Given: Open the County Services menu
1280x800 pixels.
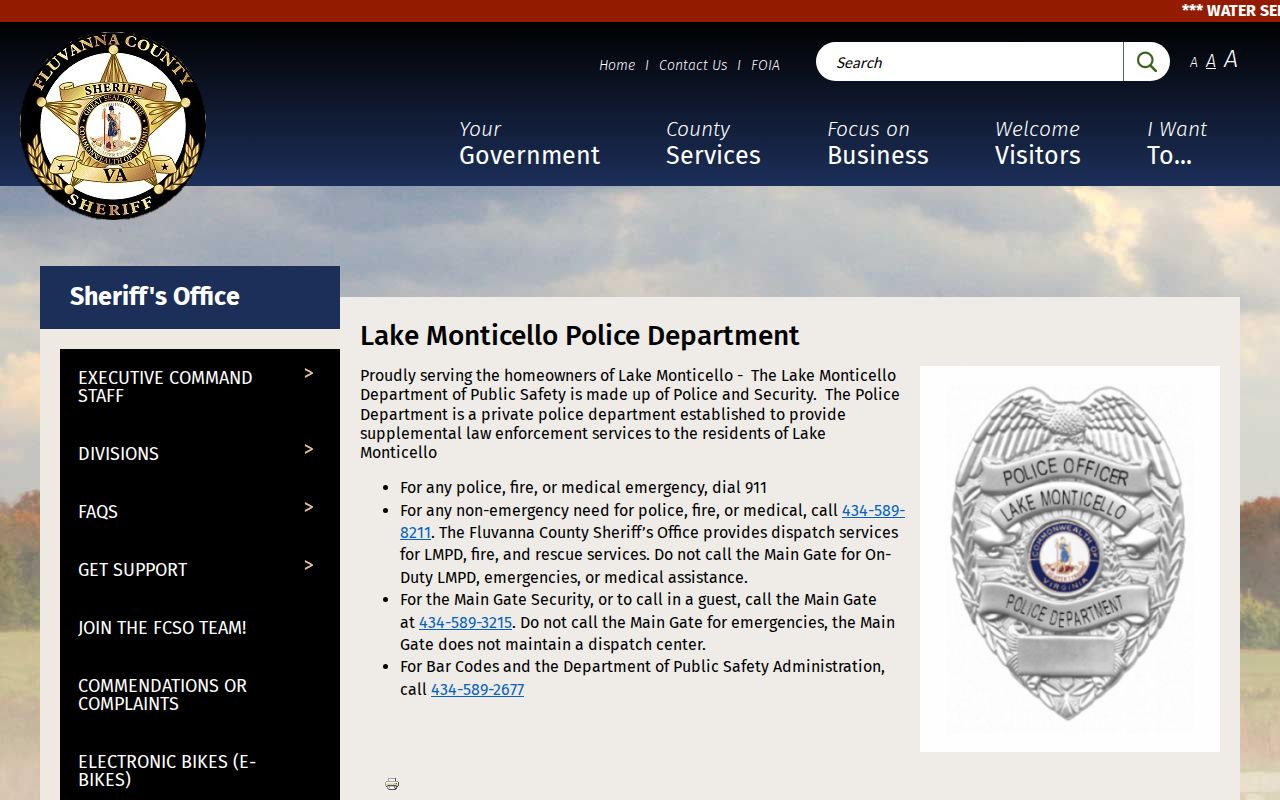Looking at the screenshot, I should pyautogui.click(x=713, y=143).
